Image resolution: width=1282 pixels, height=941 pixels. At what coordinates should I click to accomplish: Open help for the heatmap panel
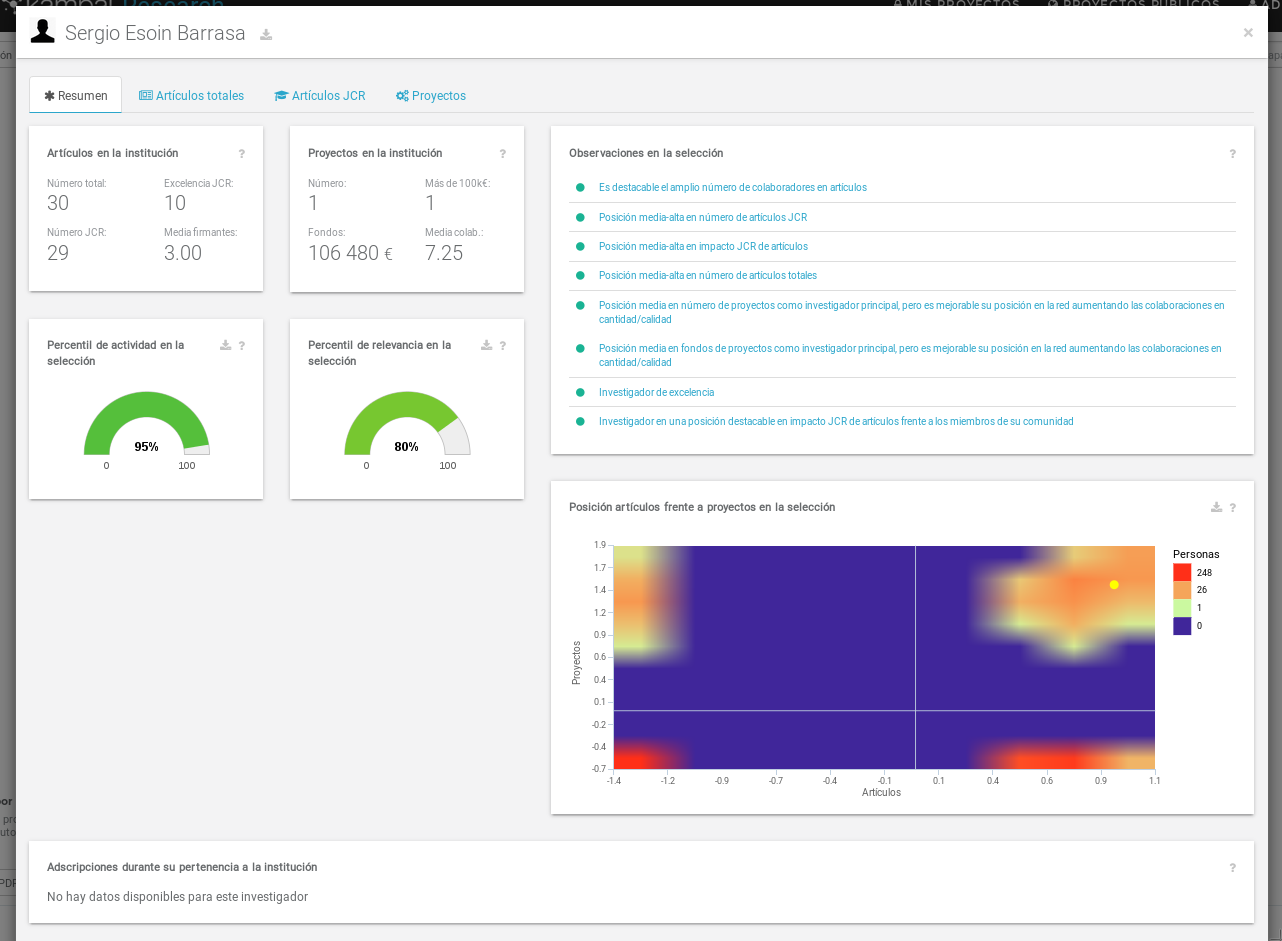1233,508
